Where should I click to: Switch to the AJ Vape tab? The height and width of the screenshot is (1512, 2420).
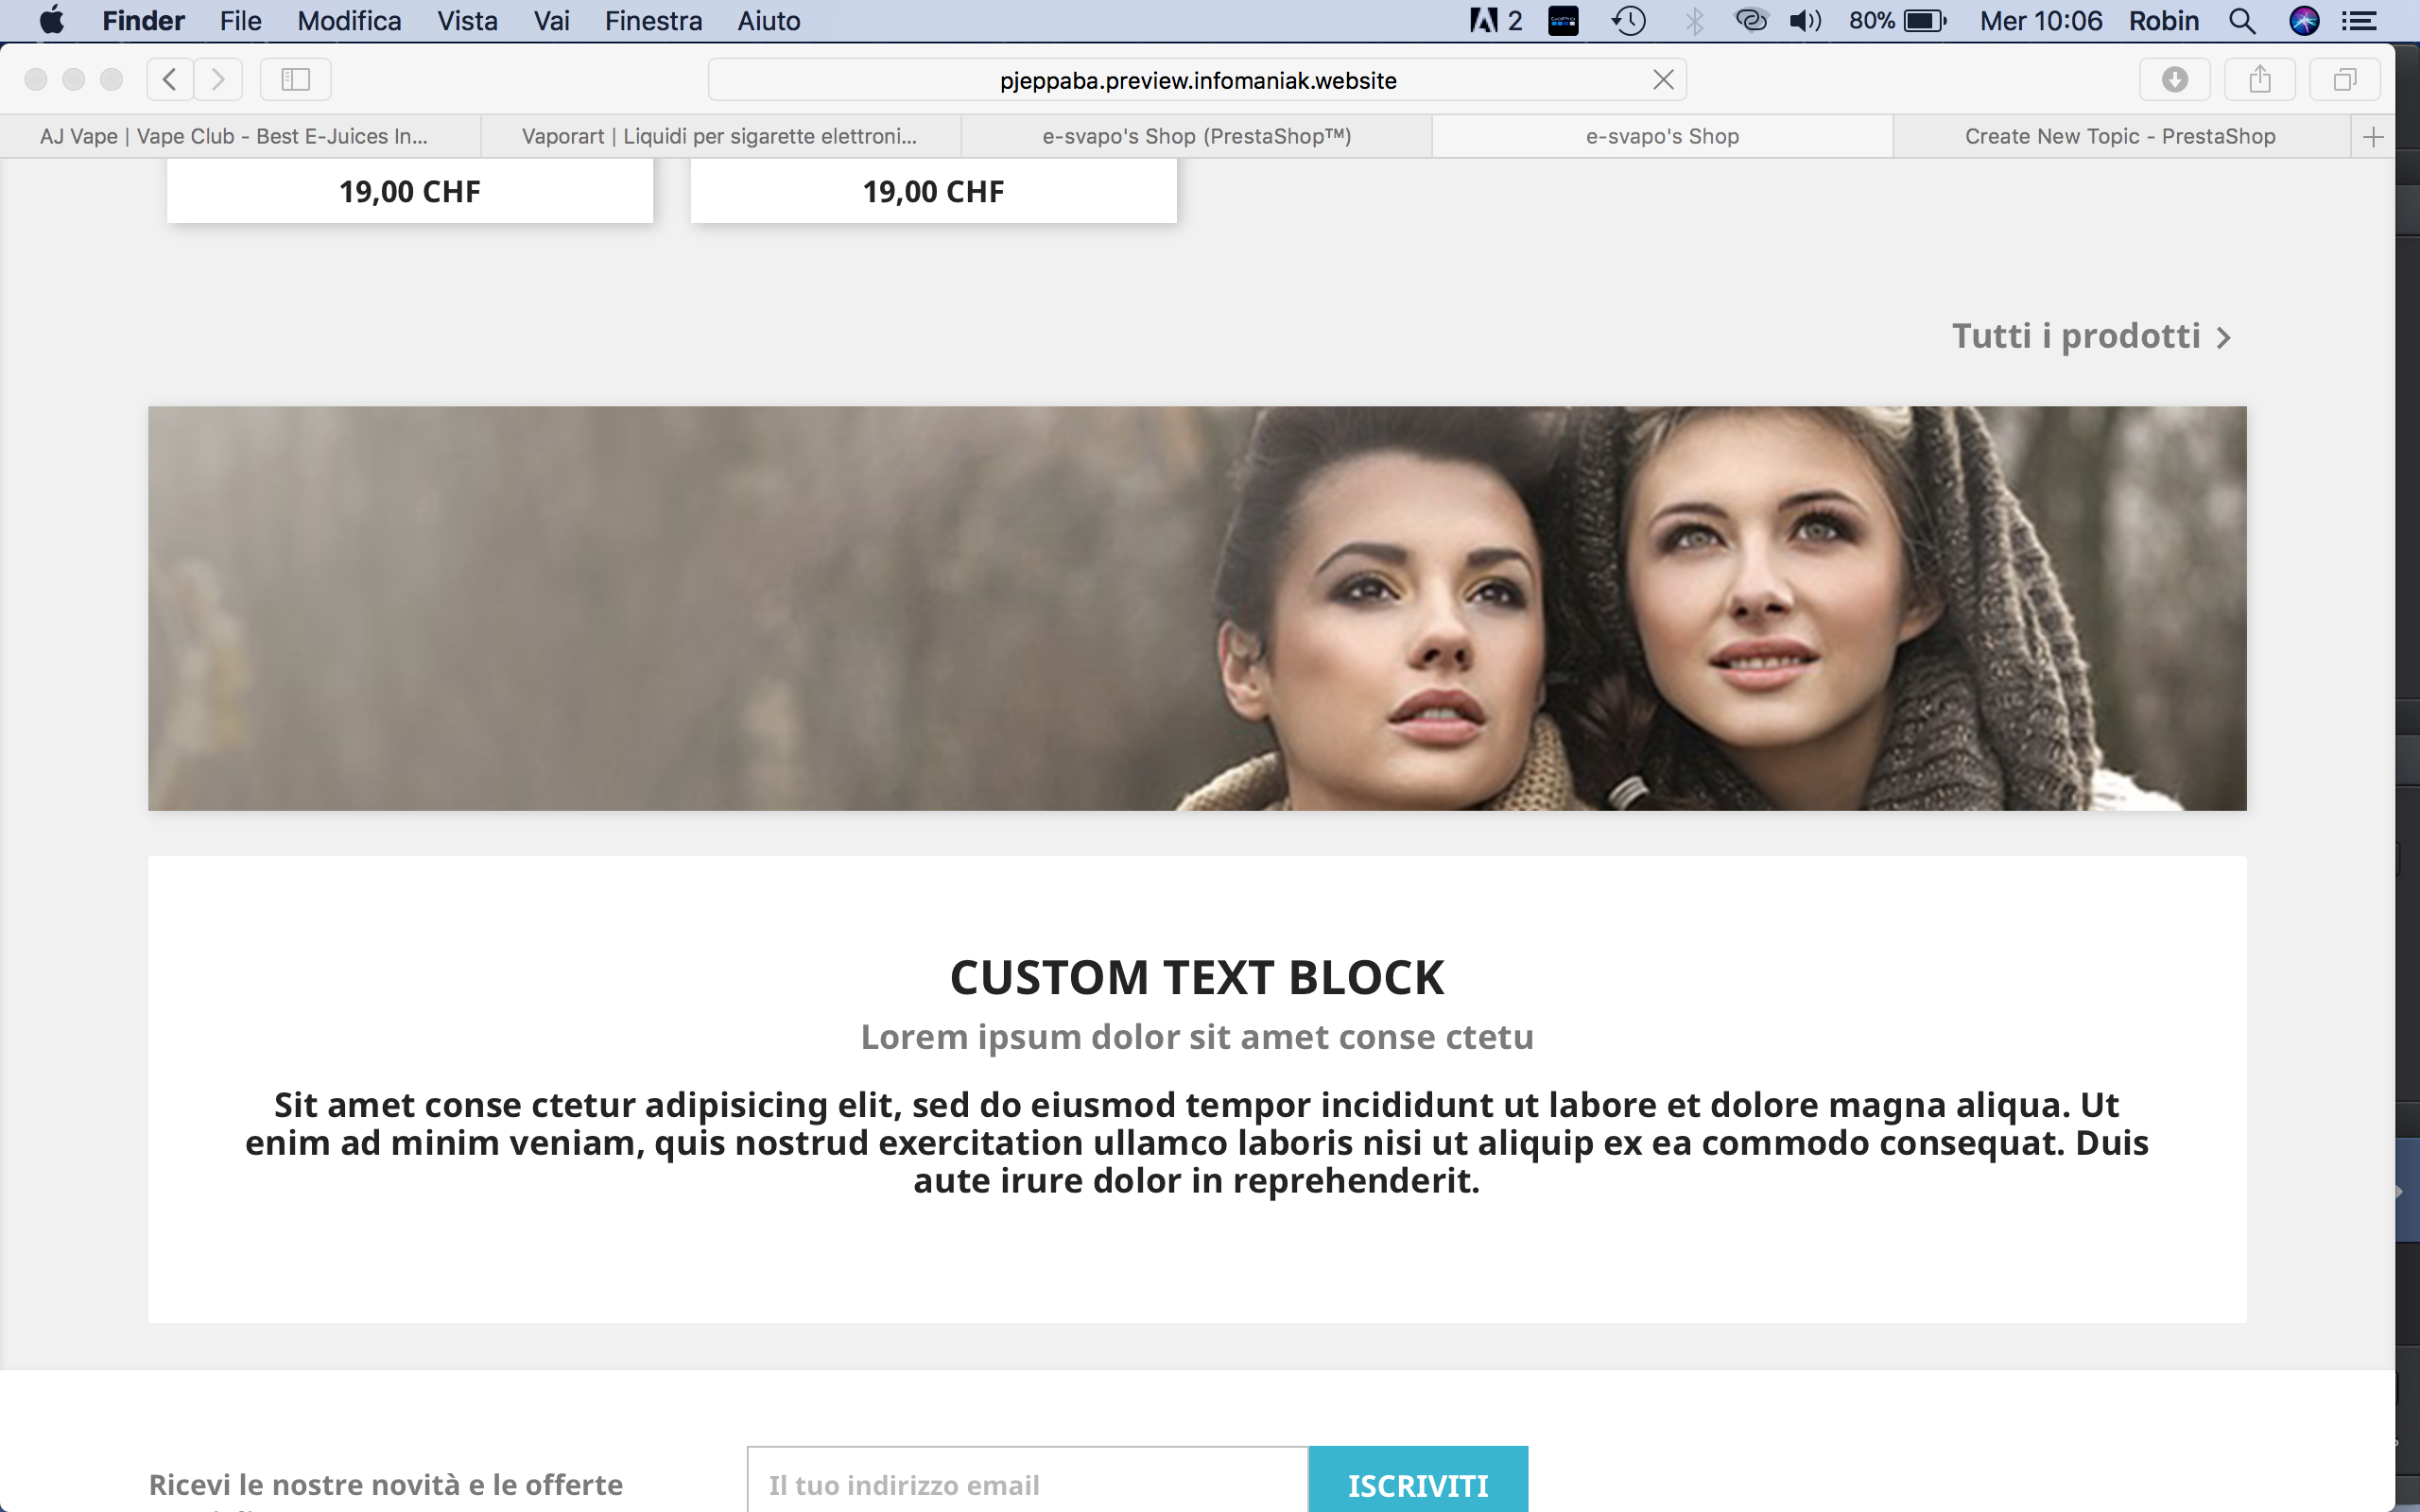click(234, 136)
